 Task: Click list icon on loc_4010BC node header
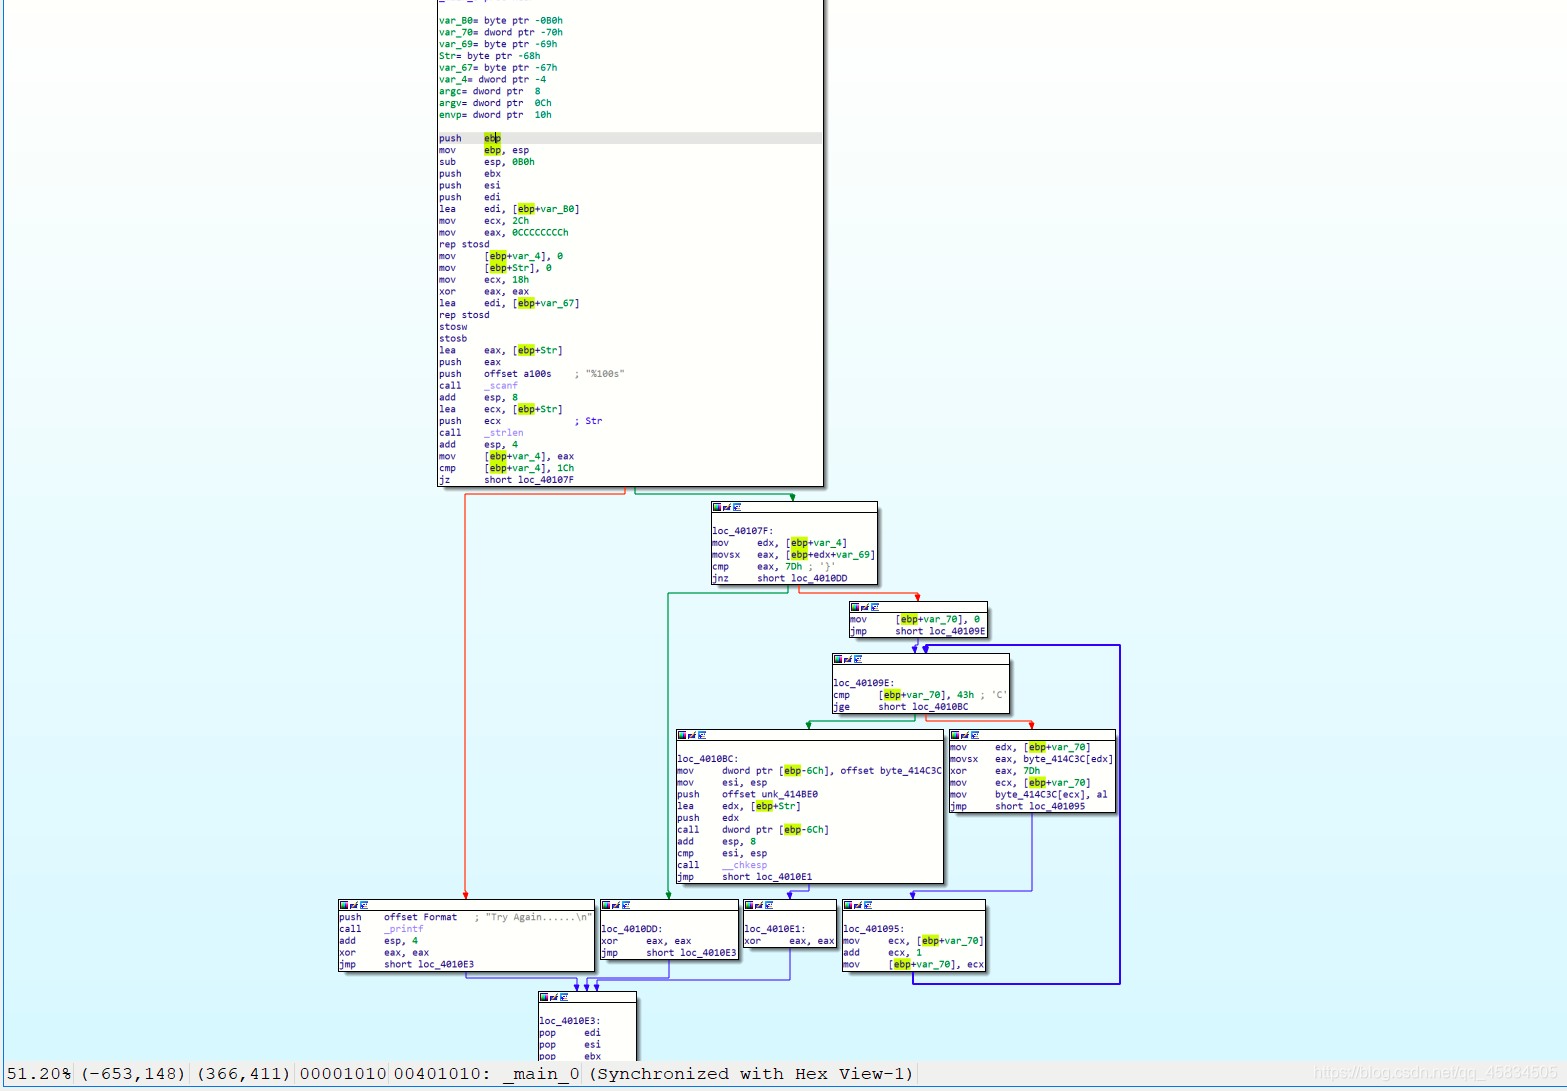tap(702, 735)
